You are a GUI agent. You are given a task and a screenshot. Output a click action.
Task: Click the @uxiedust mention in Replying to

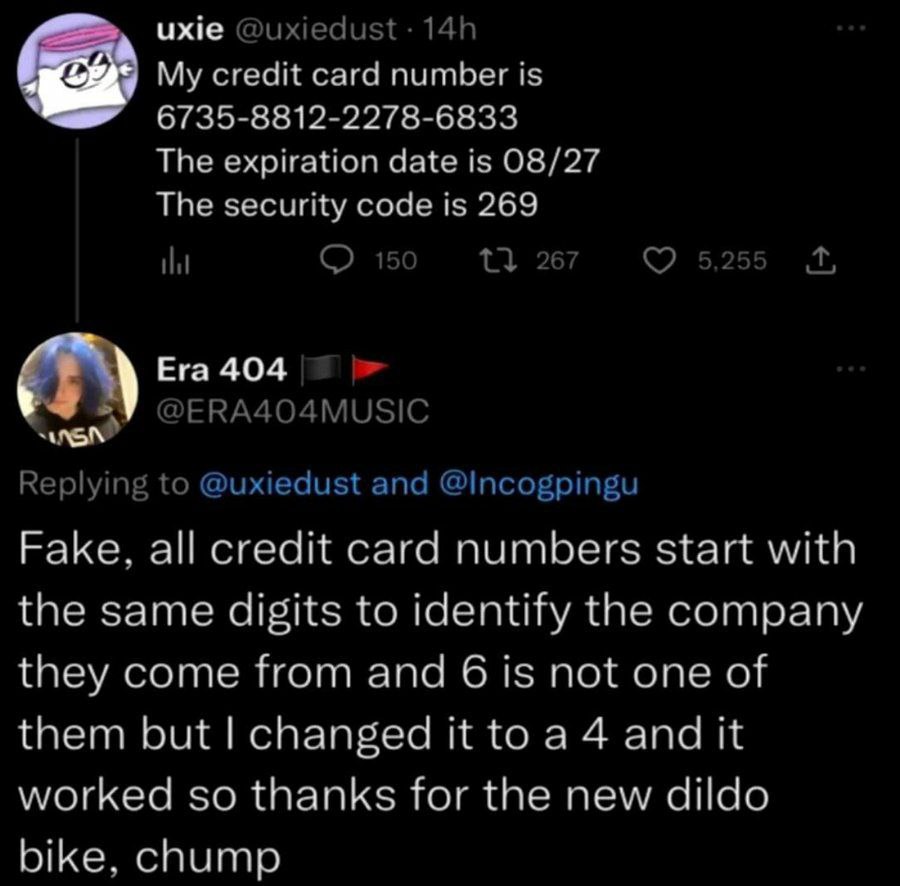point(280,484)
